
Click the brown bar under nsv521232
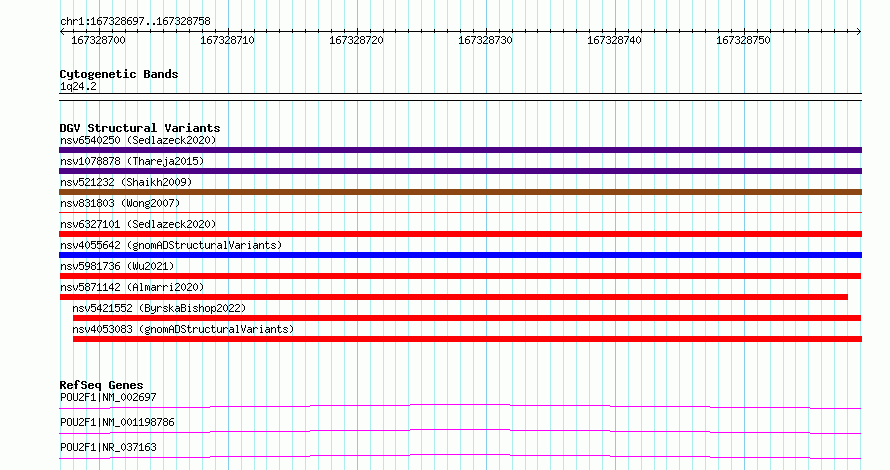tap(460, 192)
